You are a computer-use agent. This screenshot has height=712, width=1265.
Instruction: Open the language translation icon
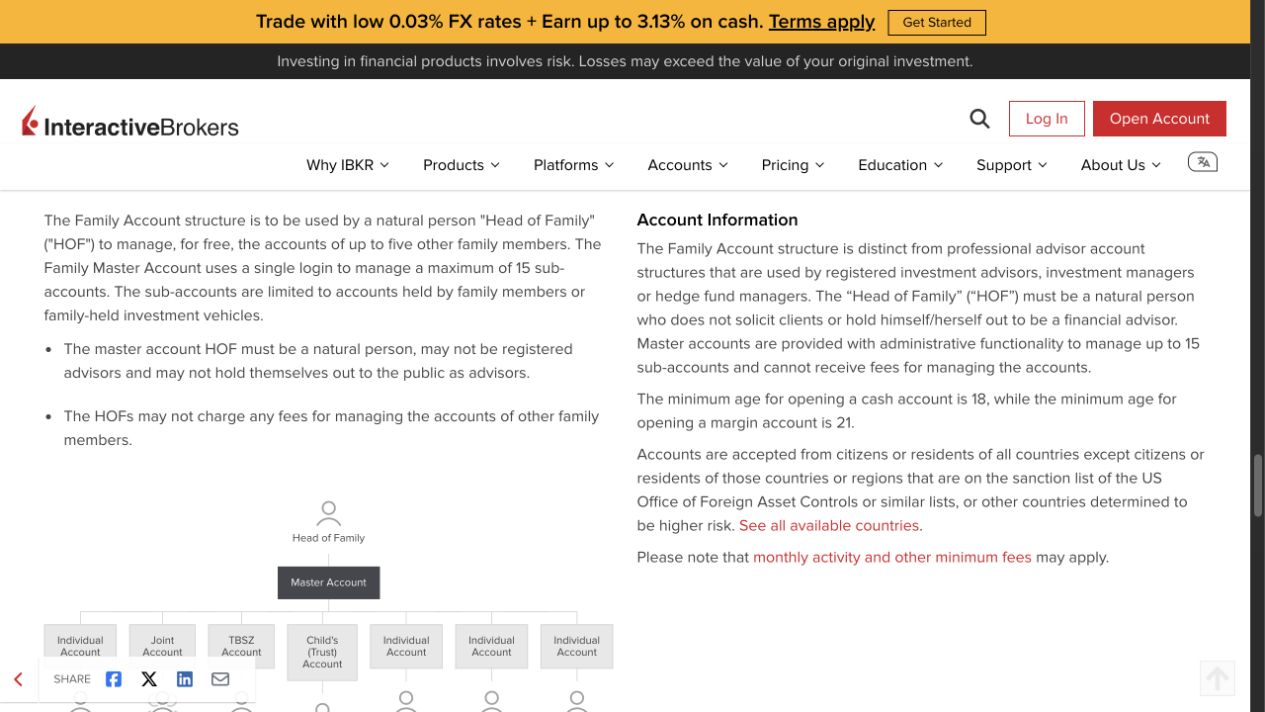pyautogui.click(x=1202, y=162)
